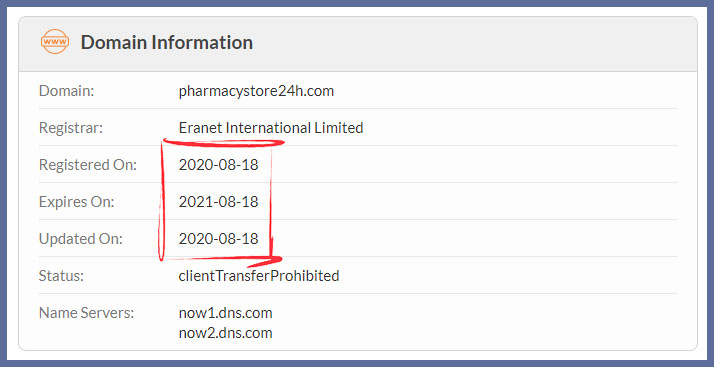Click the now1.dns.com name server
This screenshot has height=367, width=714.
[225, 313]
